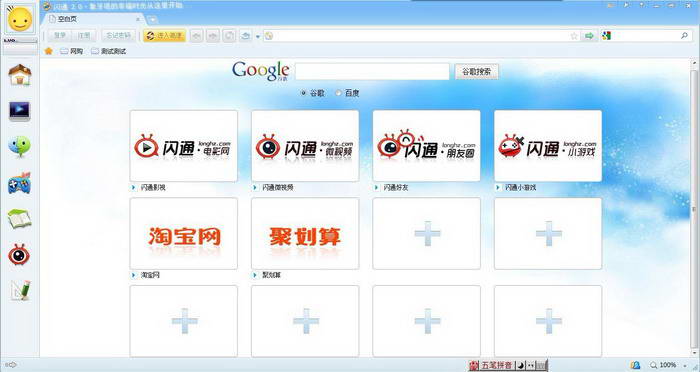This screenshot has width=700, height=372.
Task: Click the vertical page scrollbar
Action: click(694, 209)
